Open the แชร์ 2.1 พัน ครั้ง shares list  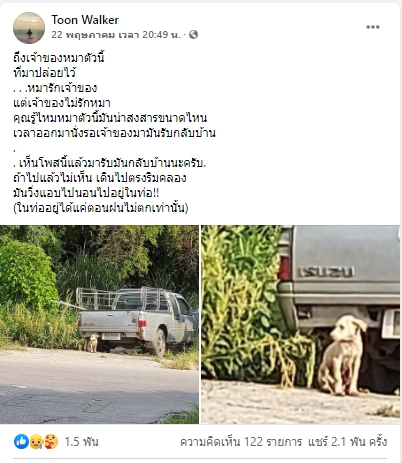point(348,442)
